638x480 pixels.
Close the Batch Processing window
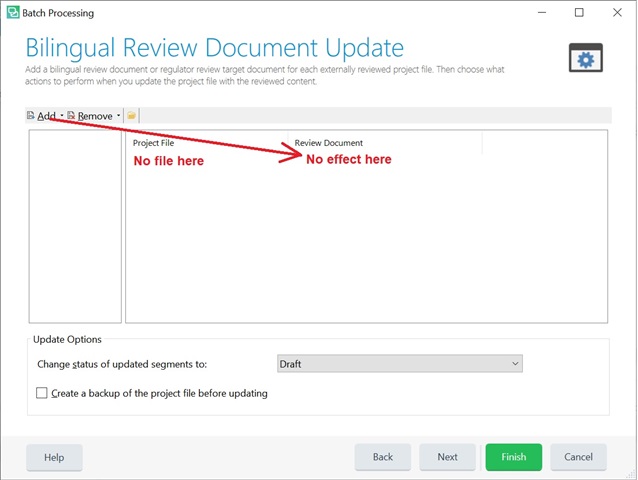617,13
